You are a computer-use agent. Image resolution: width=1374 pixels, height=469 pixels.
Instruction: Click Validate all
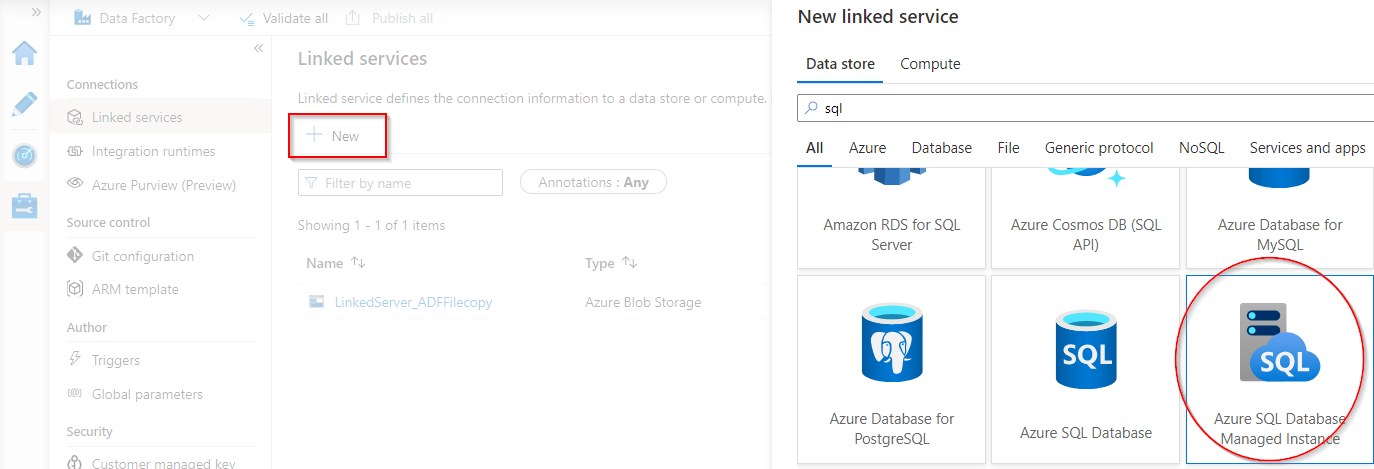284,18
